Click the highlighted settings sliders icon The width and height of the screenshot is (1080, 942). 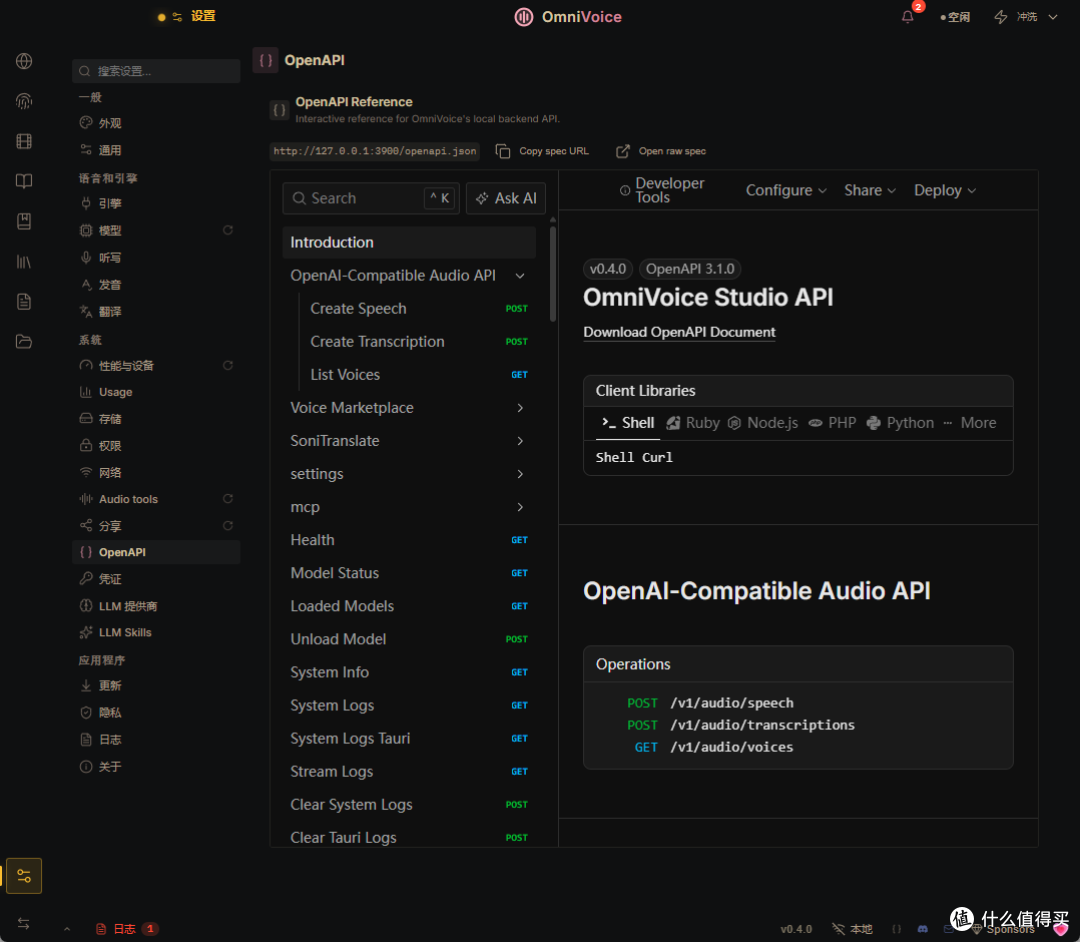pyautogui.click(x=24, y=876)
